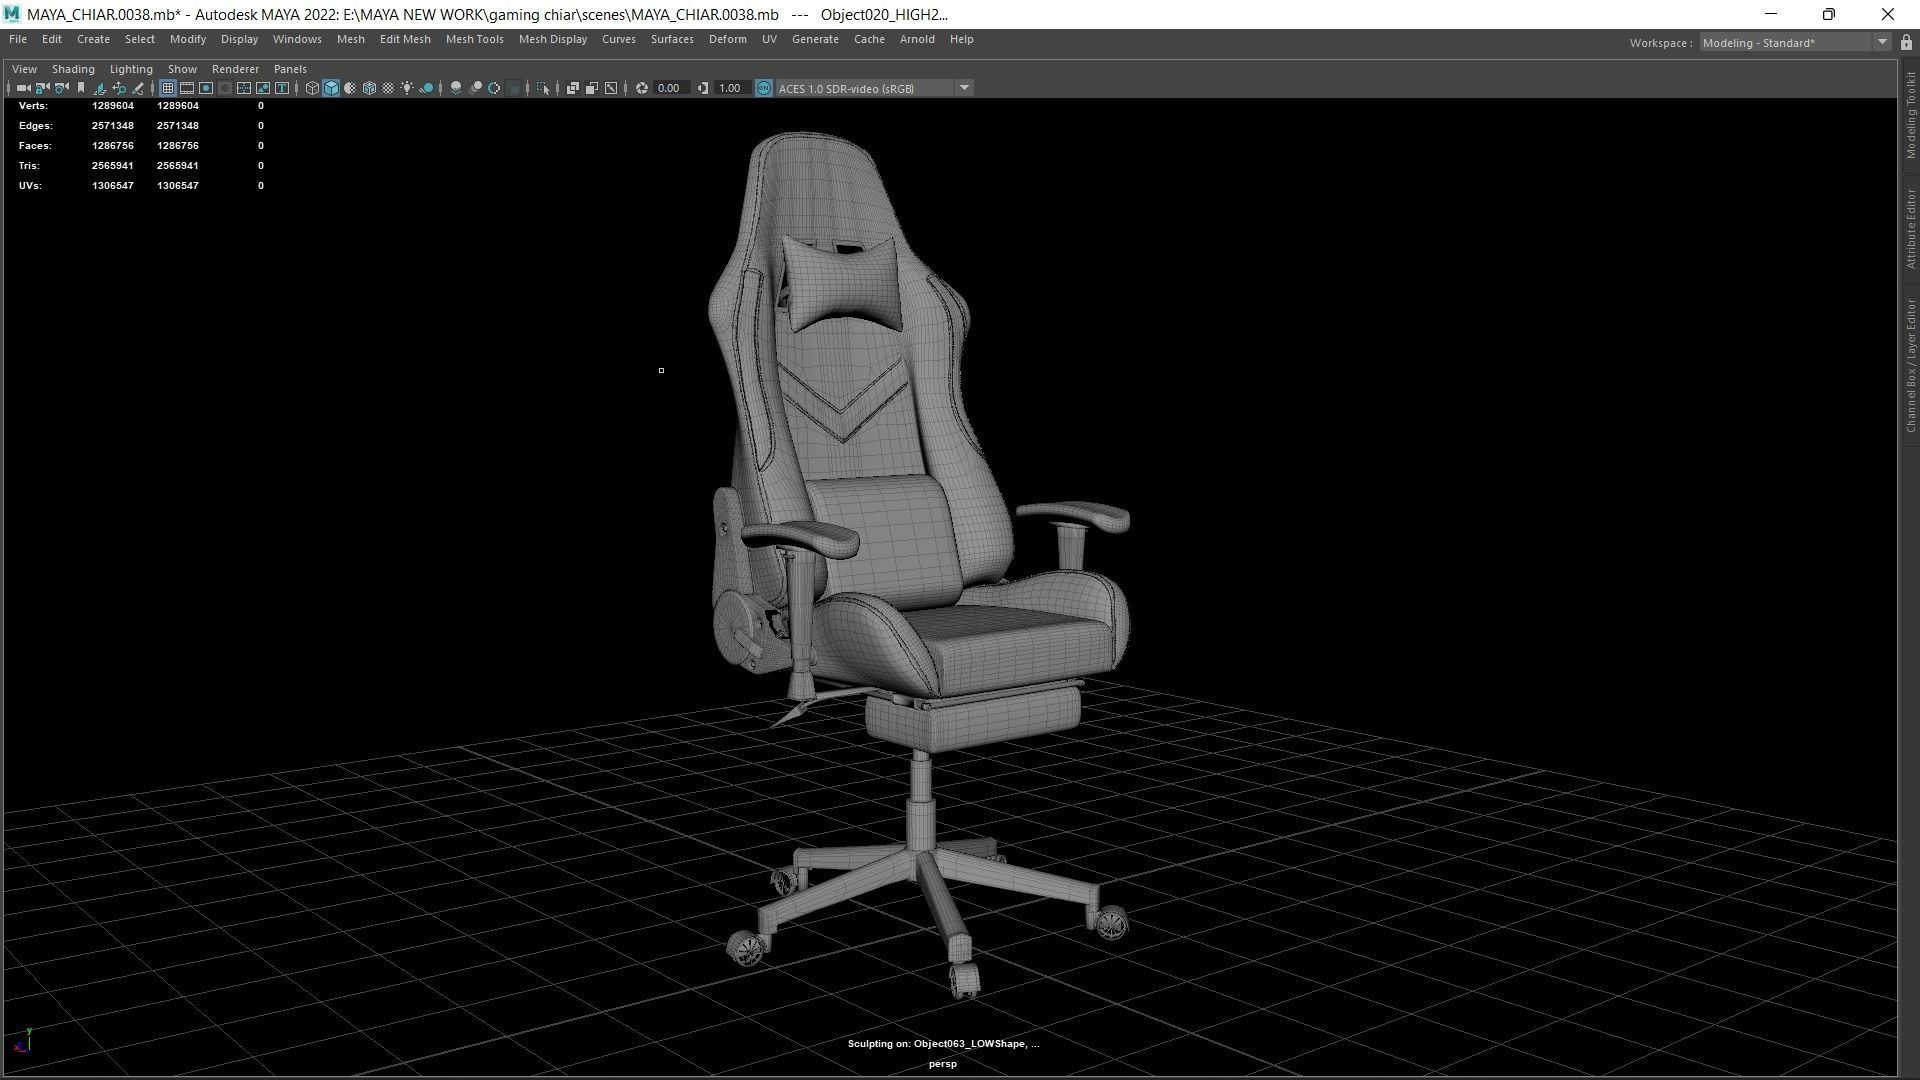Image resolution: width=1920 pixels, height=1080 pixels.
Task: Toggle the viewport Grid display
Action: coord(168,88)
